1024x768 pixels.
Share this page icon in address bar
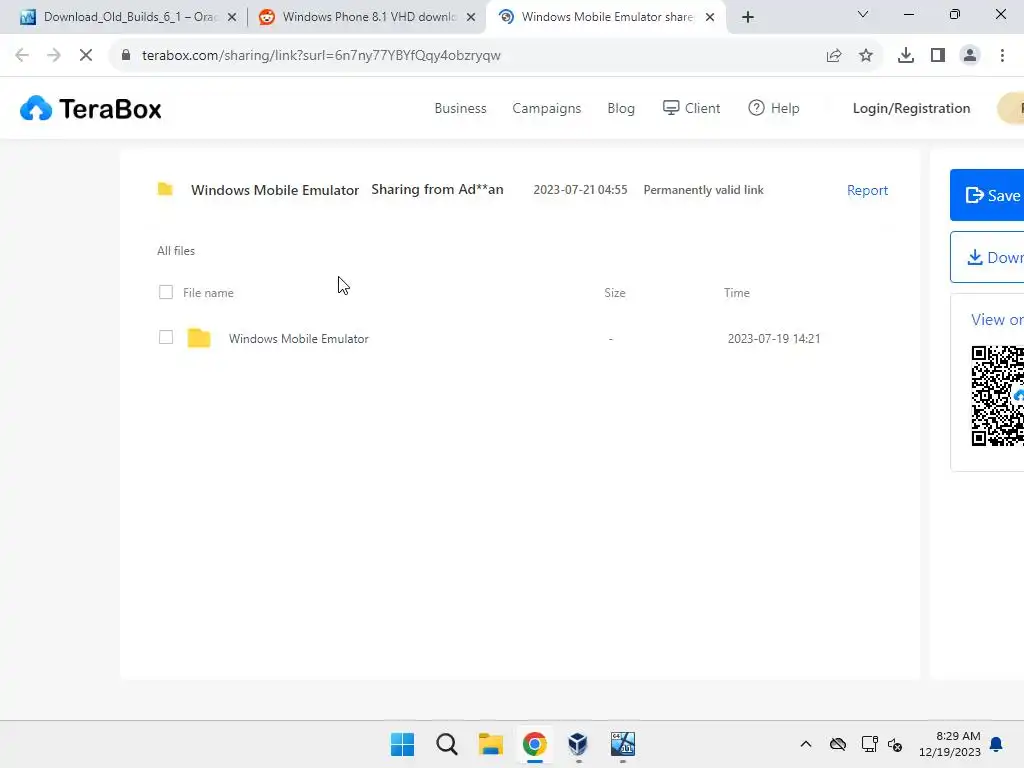pos(834,56)
